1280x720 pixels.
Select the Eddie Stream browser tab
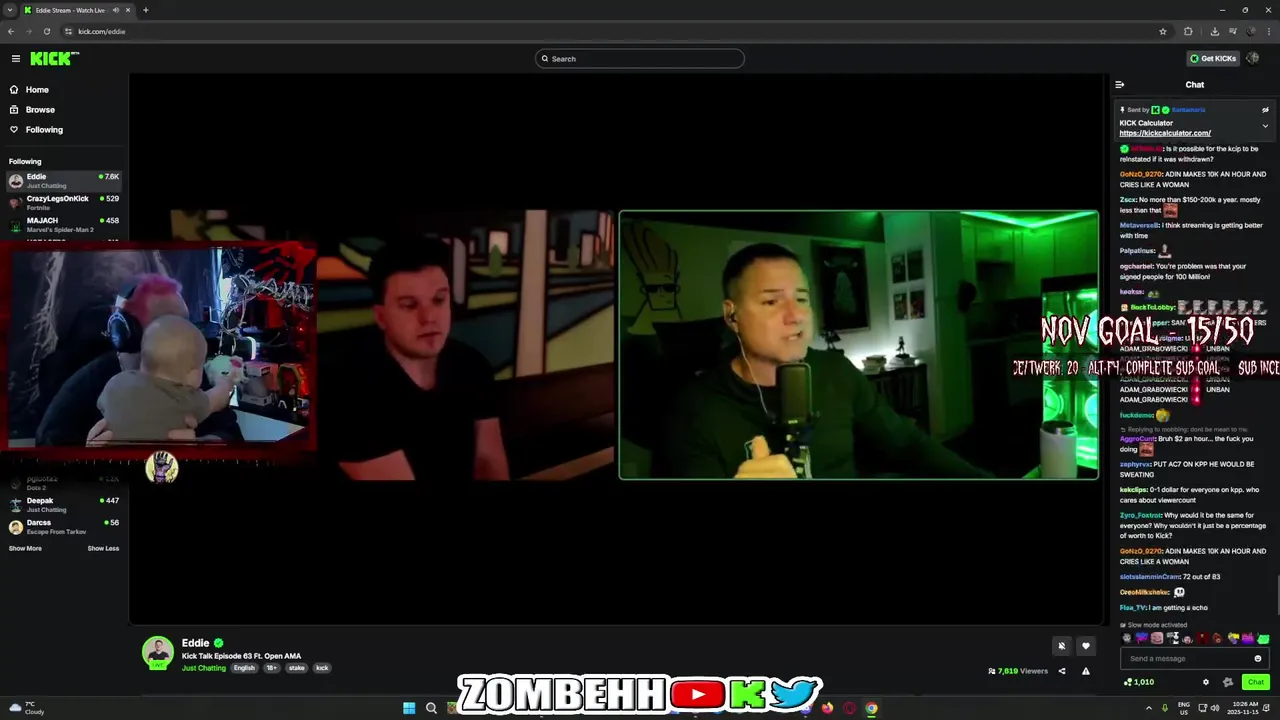tap(78, 10)
